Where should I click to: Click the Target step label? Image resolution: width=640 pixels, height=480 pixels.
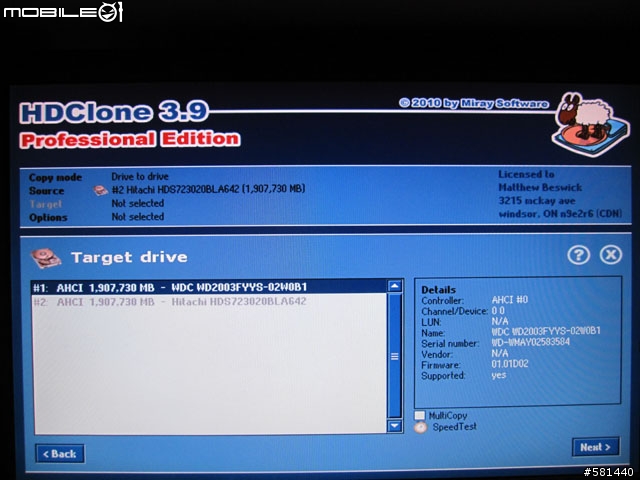click(x=46, y=204)
